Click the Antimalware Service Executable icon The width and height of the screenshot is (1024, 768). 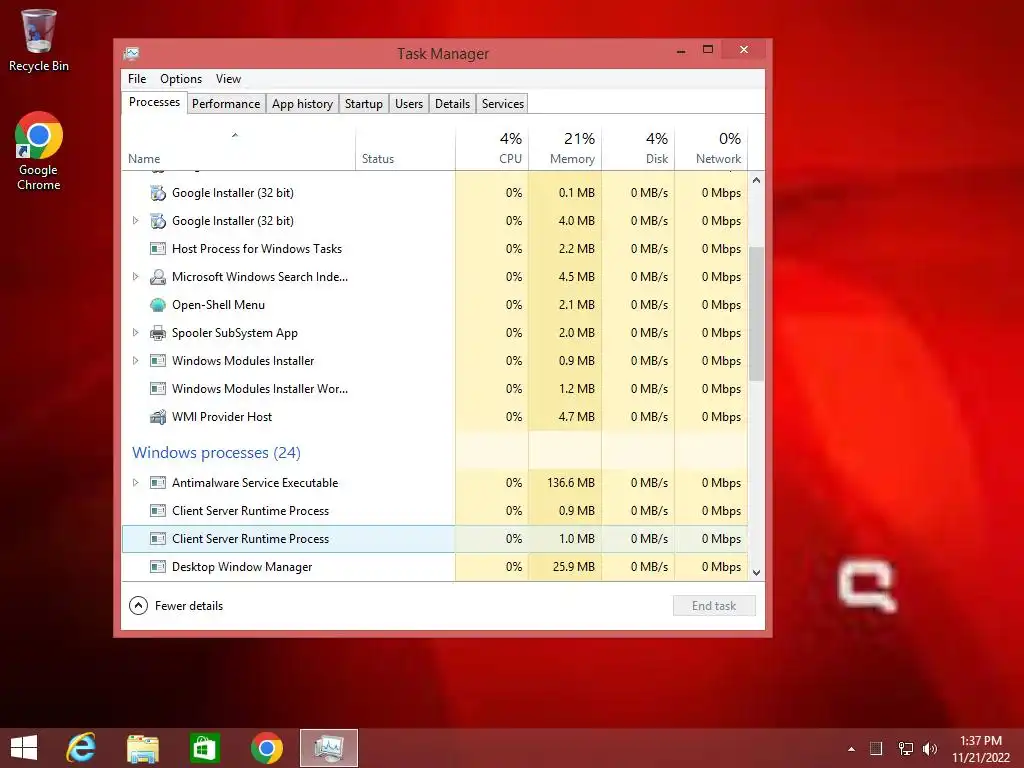pos(157,483)
